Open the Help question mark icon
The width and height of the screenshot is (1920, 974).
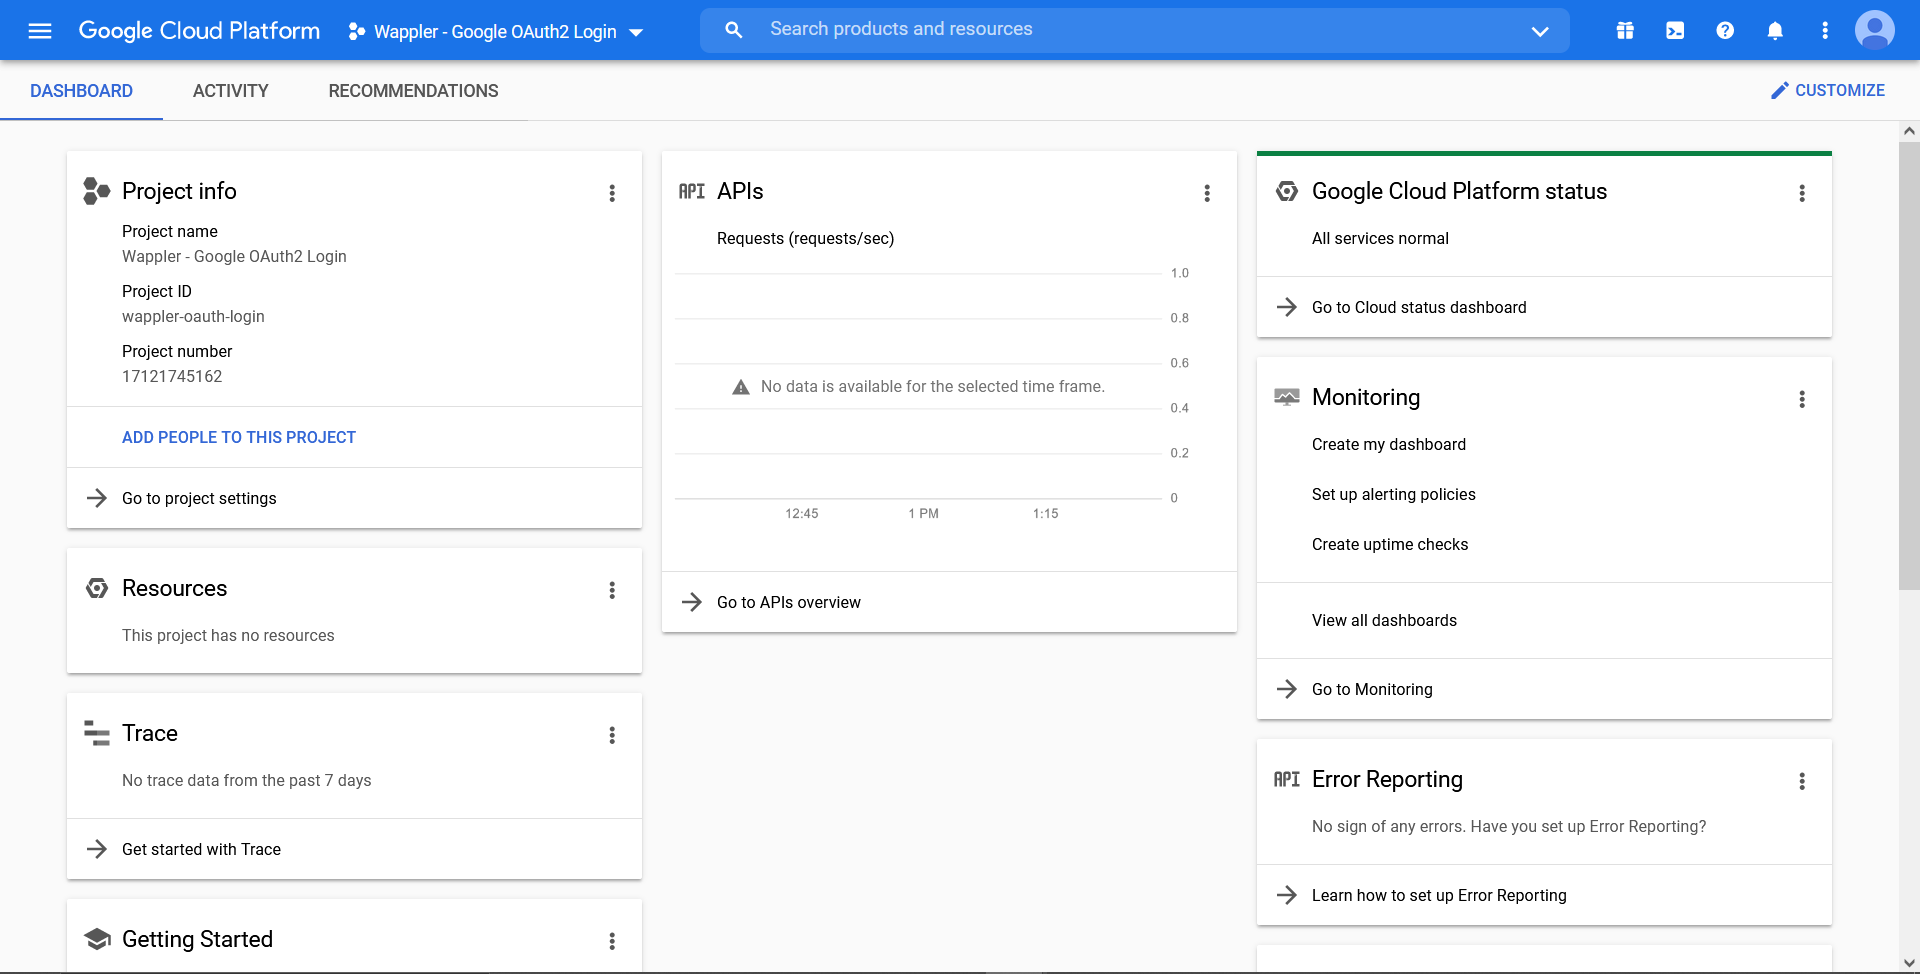tap(1725, 31)
